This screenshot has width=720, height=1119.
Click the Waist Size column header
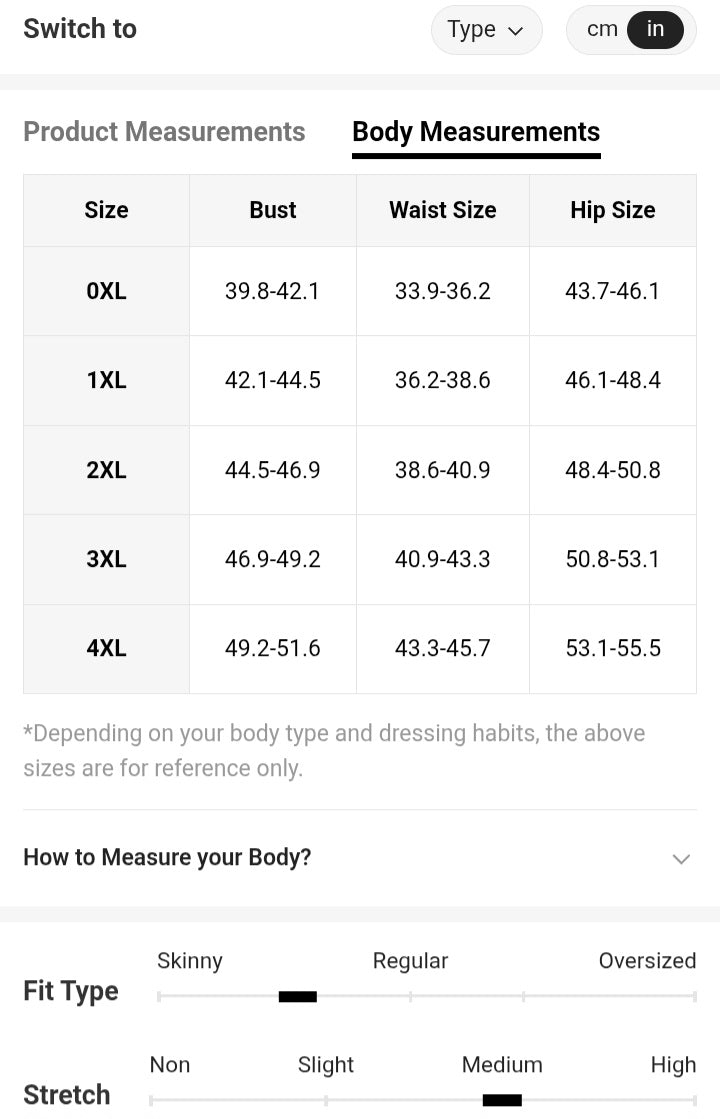(x=442, y=210)
